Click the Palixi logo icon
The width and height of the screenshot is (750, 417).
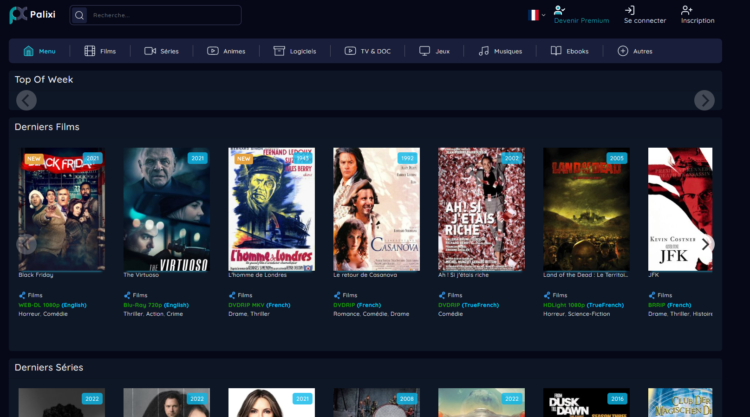coord(18,15)
